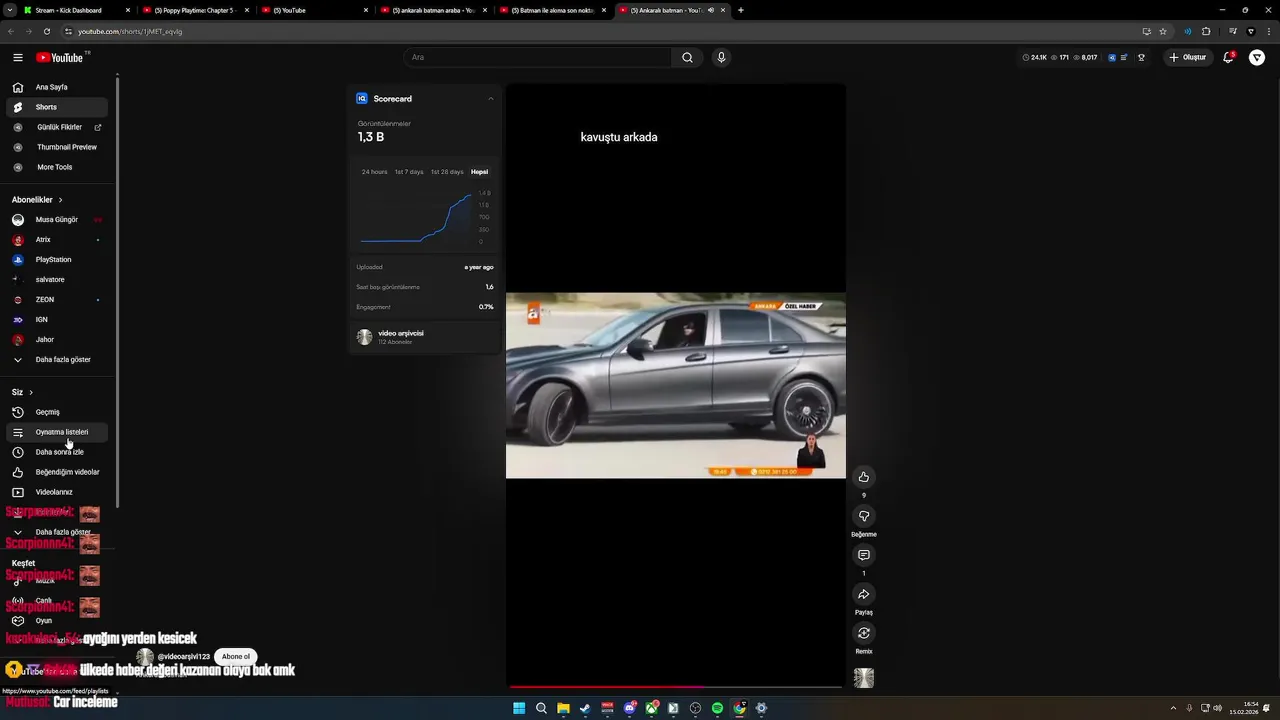Switch to Stream - Kick Dashboard tab

click(x=77, y=10)
